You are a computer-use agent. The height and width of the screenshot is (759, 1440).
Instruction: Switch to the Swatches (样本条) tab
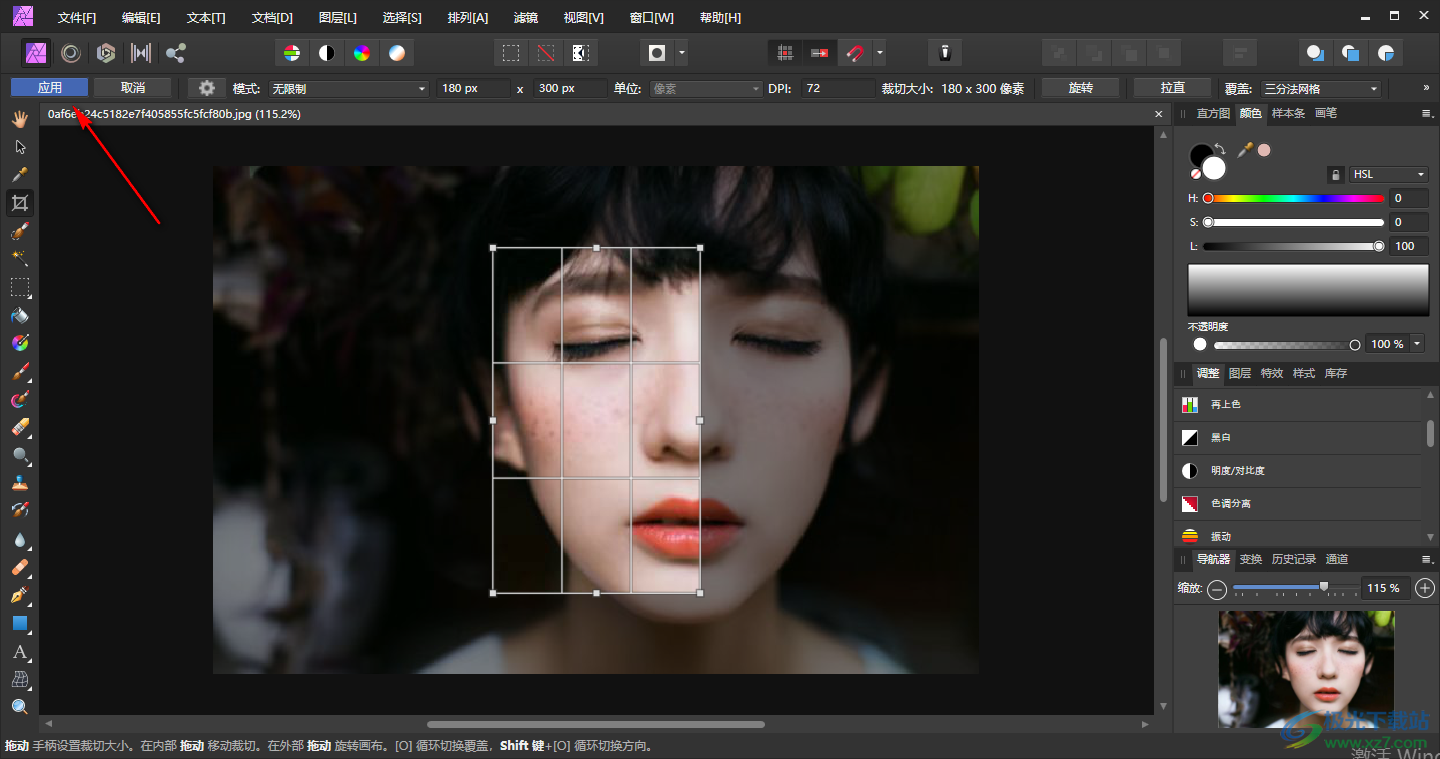point(1288,114)
